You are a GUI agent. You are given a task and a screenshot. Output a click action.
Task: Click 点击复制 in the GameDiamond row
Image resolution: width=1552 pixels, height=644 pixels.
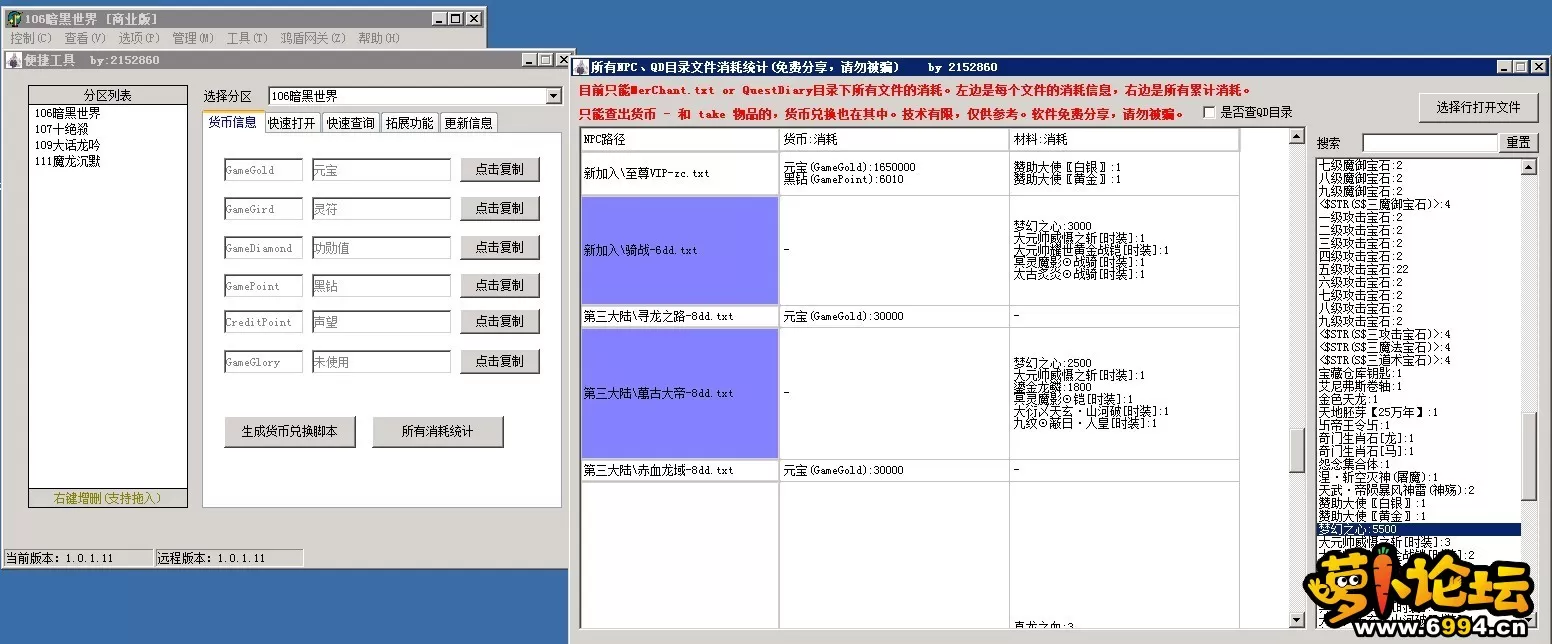[x=499, y=247]
